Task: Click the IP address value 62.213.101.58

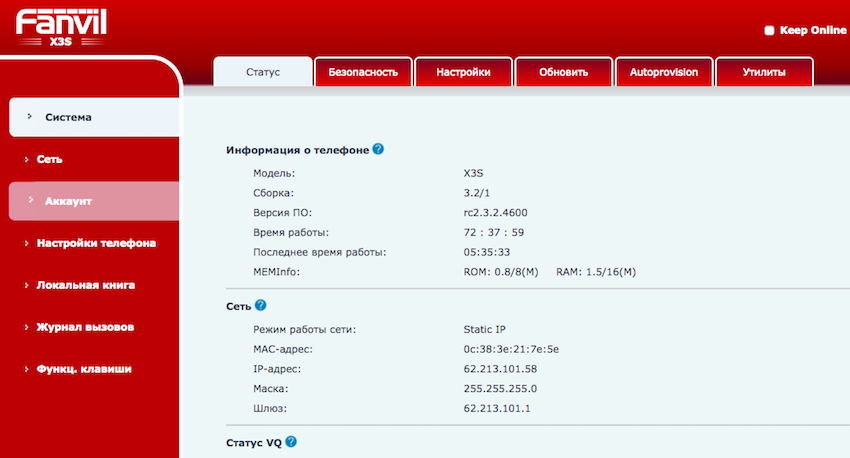Action: coord(500,369)
